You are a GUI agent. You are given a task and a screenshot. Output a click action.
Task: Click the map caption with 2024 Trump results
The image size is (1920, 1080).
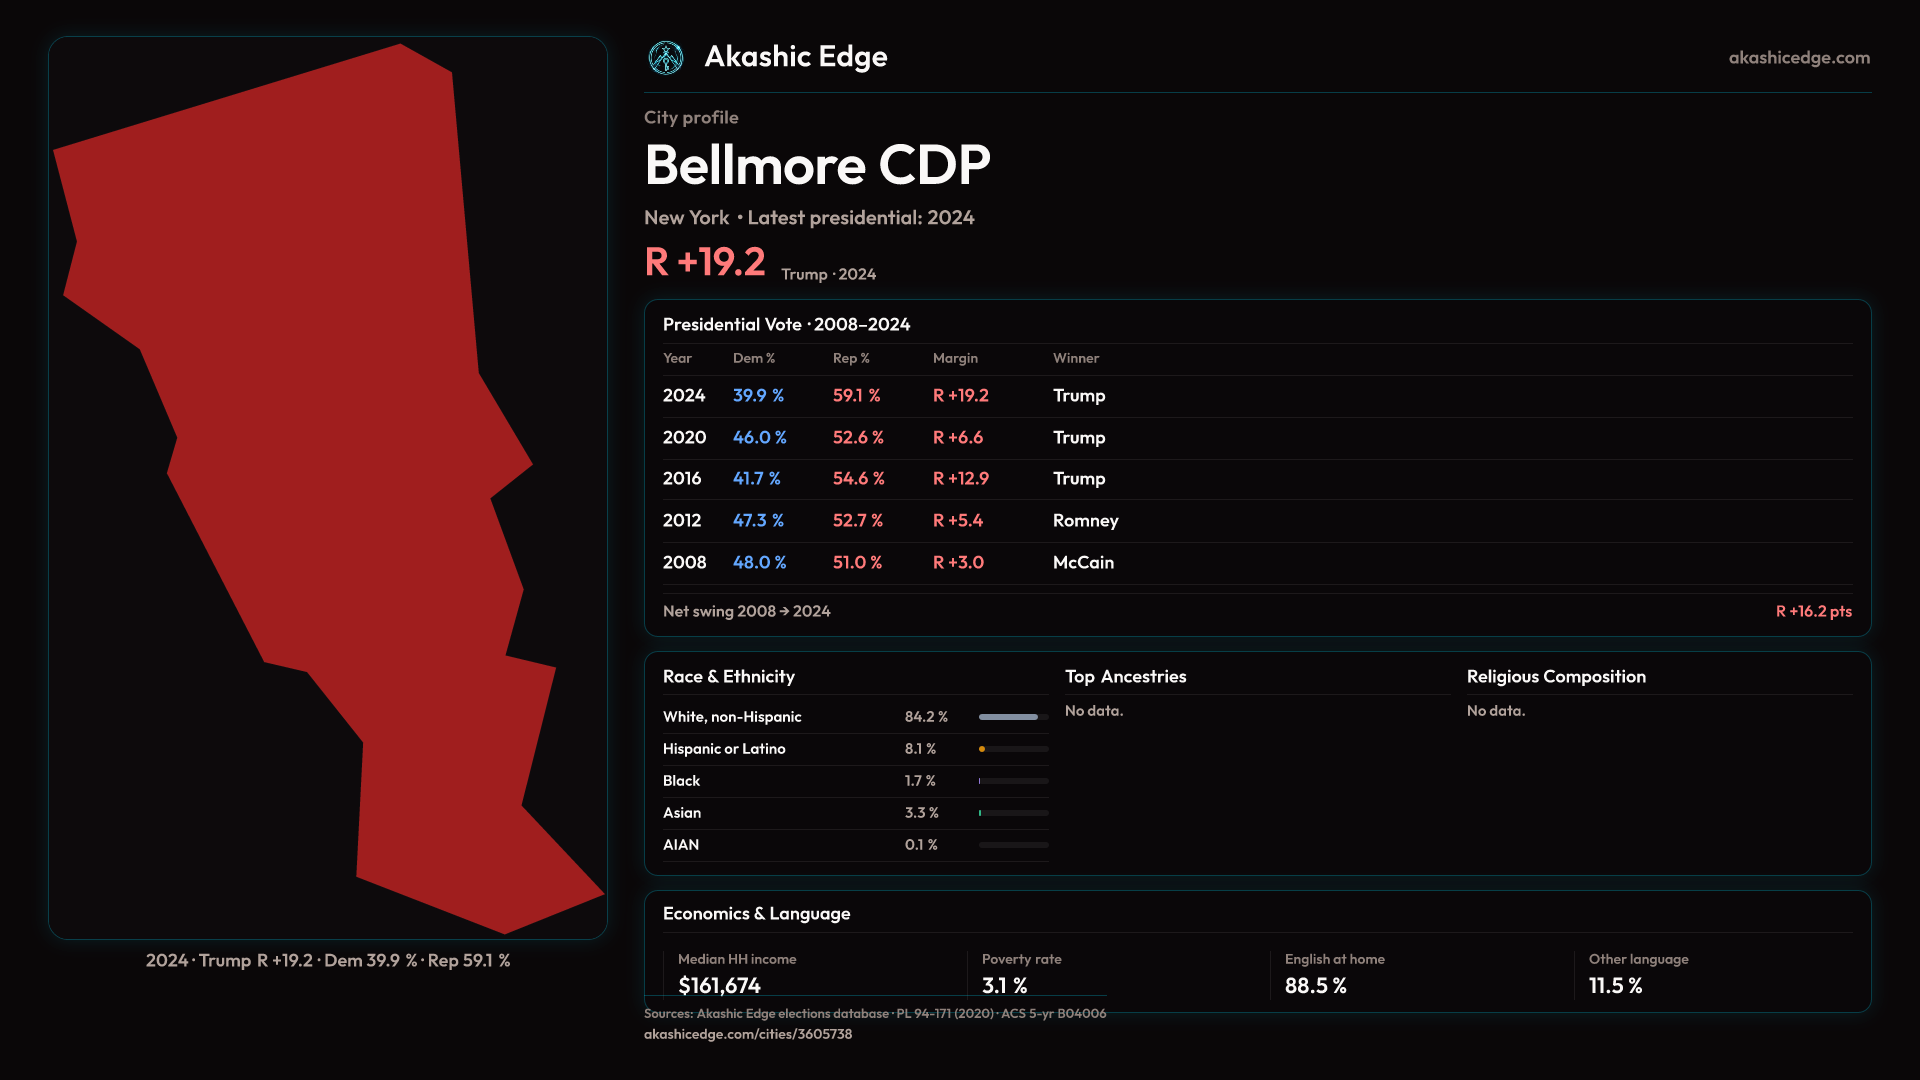(328, 961)
